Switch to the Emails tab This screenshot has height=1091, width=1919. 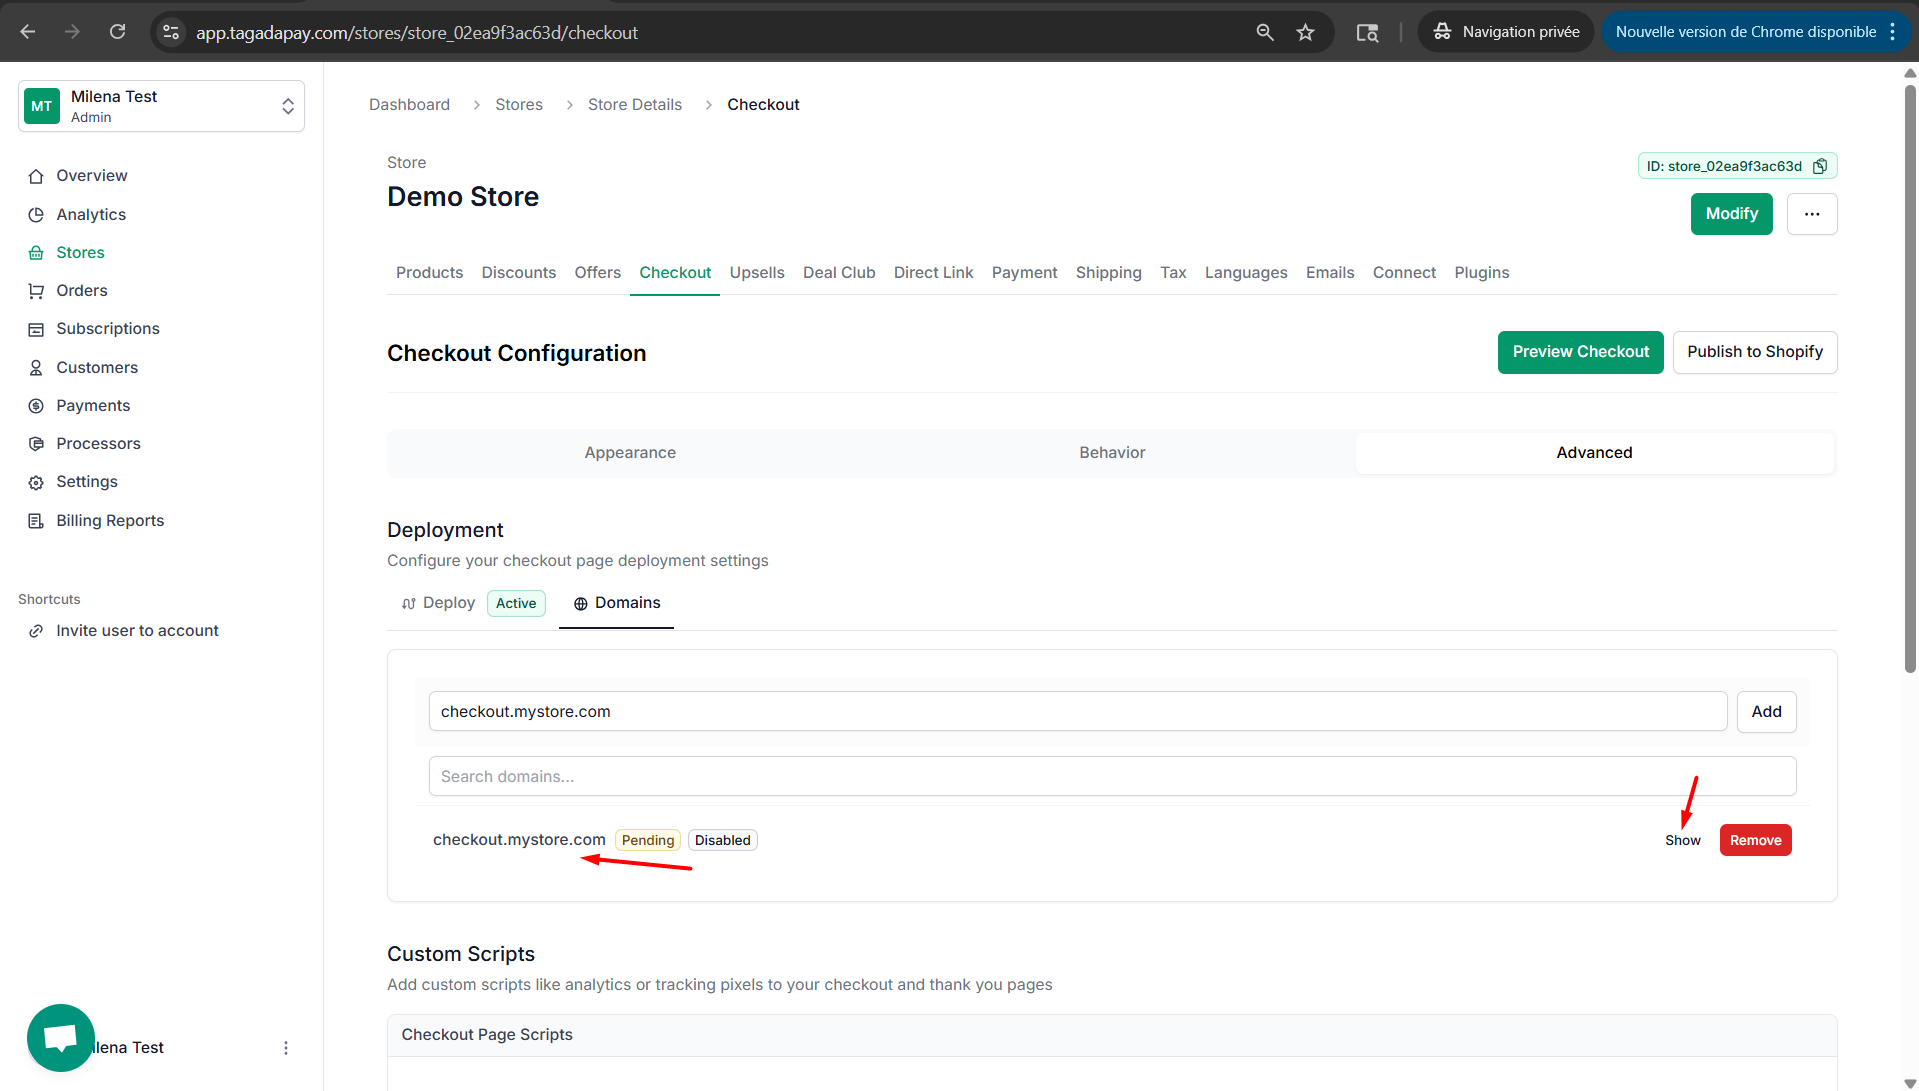pos(1329,273)
